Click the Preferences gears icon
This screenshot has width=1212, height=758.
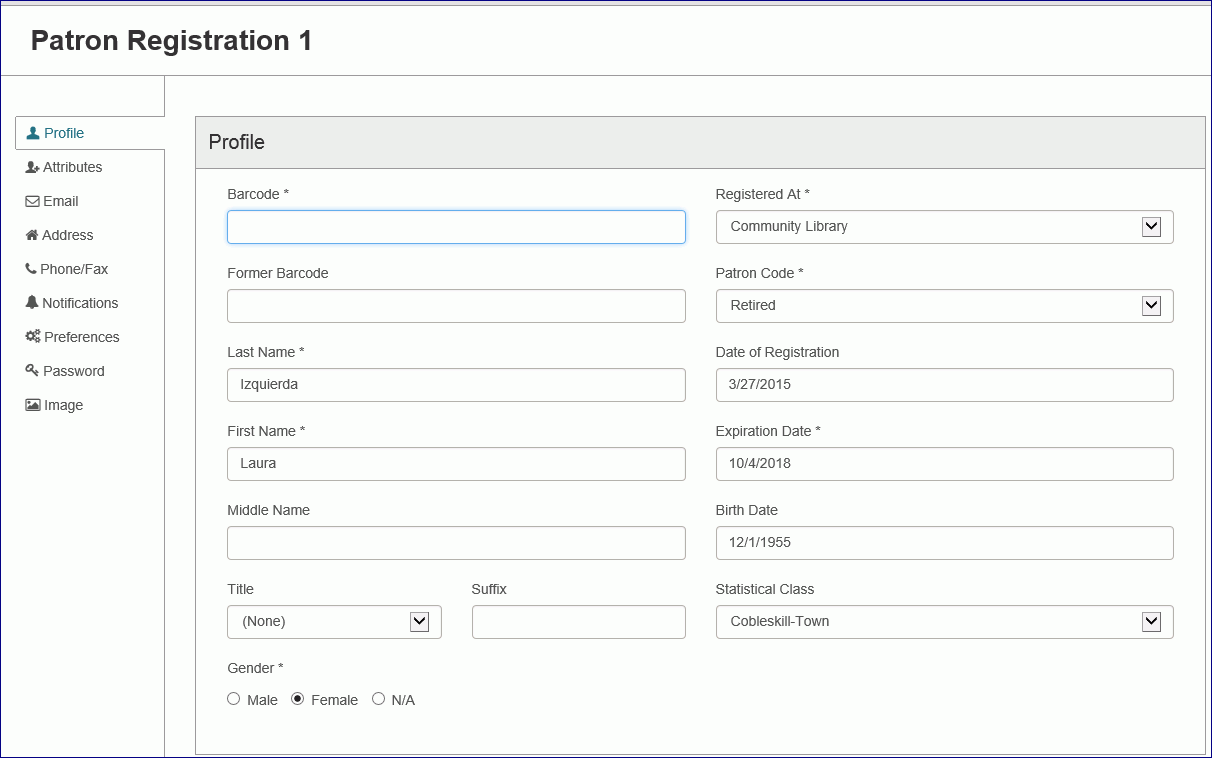point(33,337)
